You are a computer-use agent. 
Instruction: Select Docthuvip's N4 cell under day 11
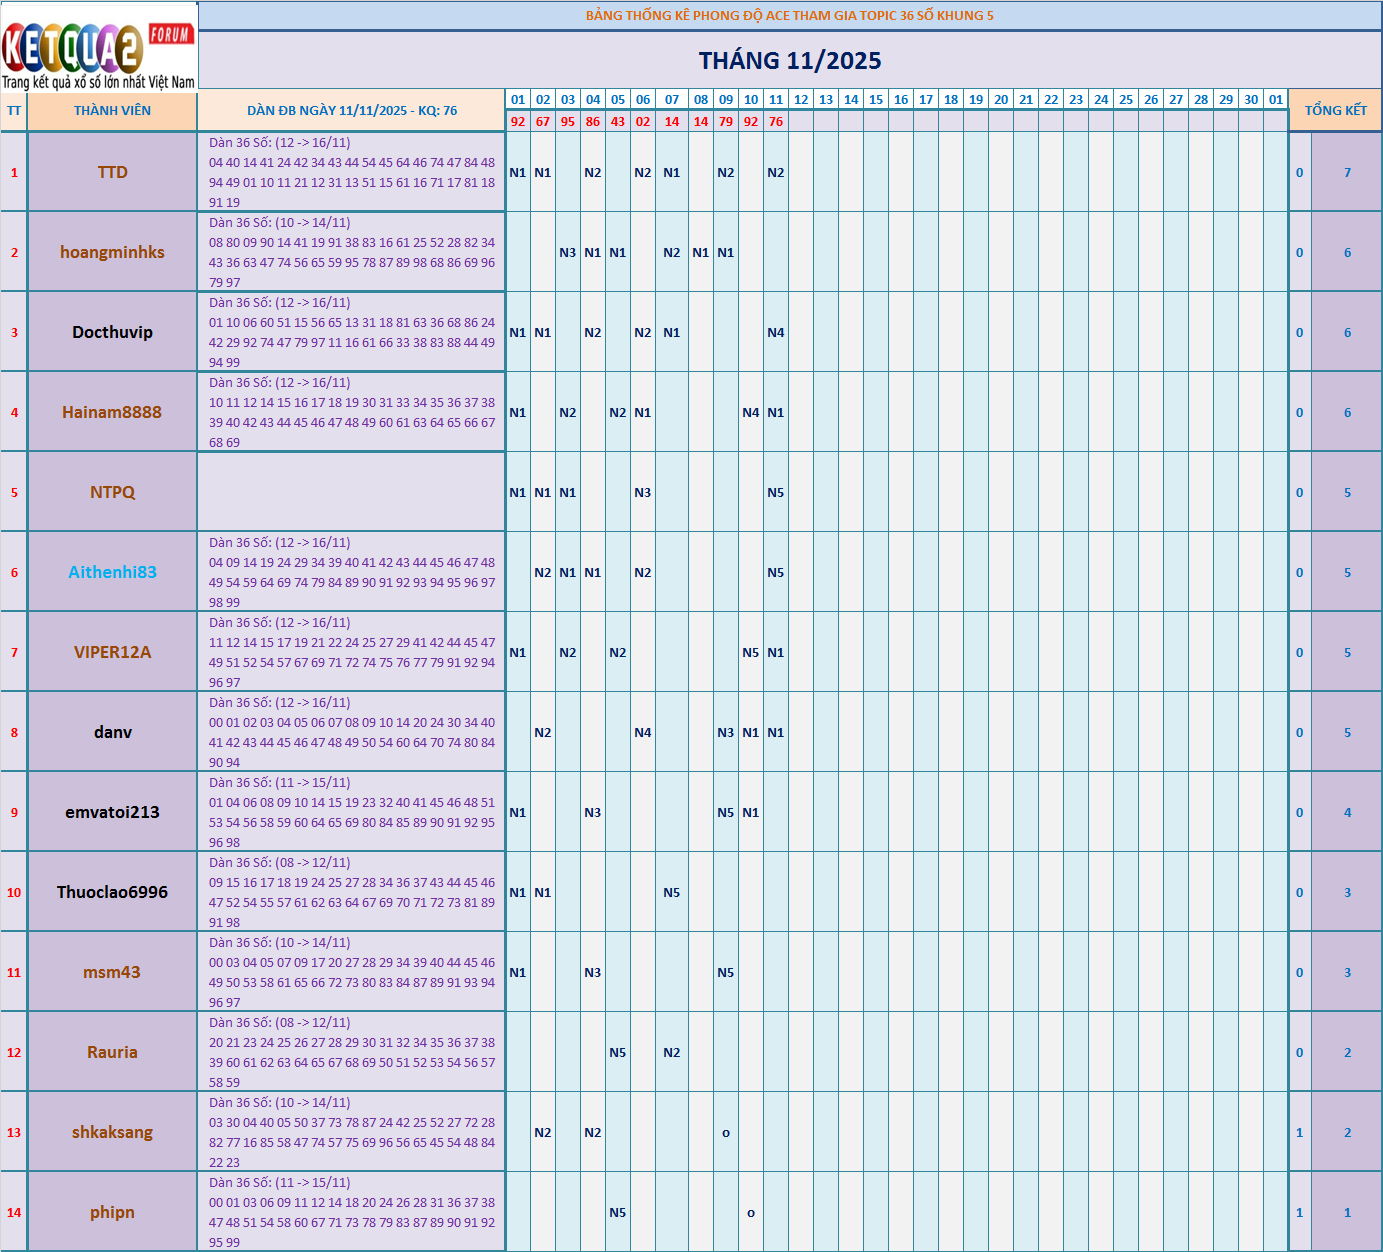tap(776, 332)
